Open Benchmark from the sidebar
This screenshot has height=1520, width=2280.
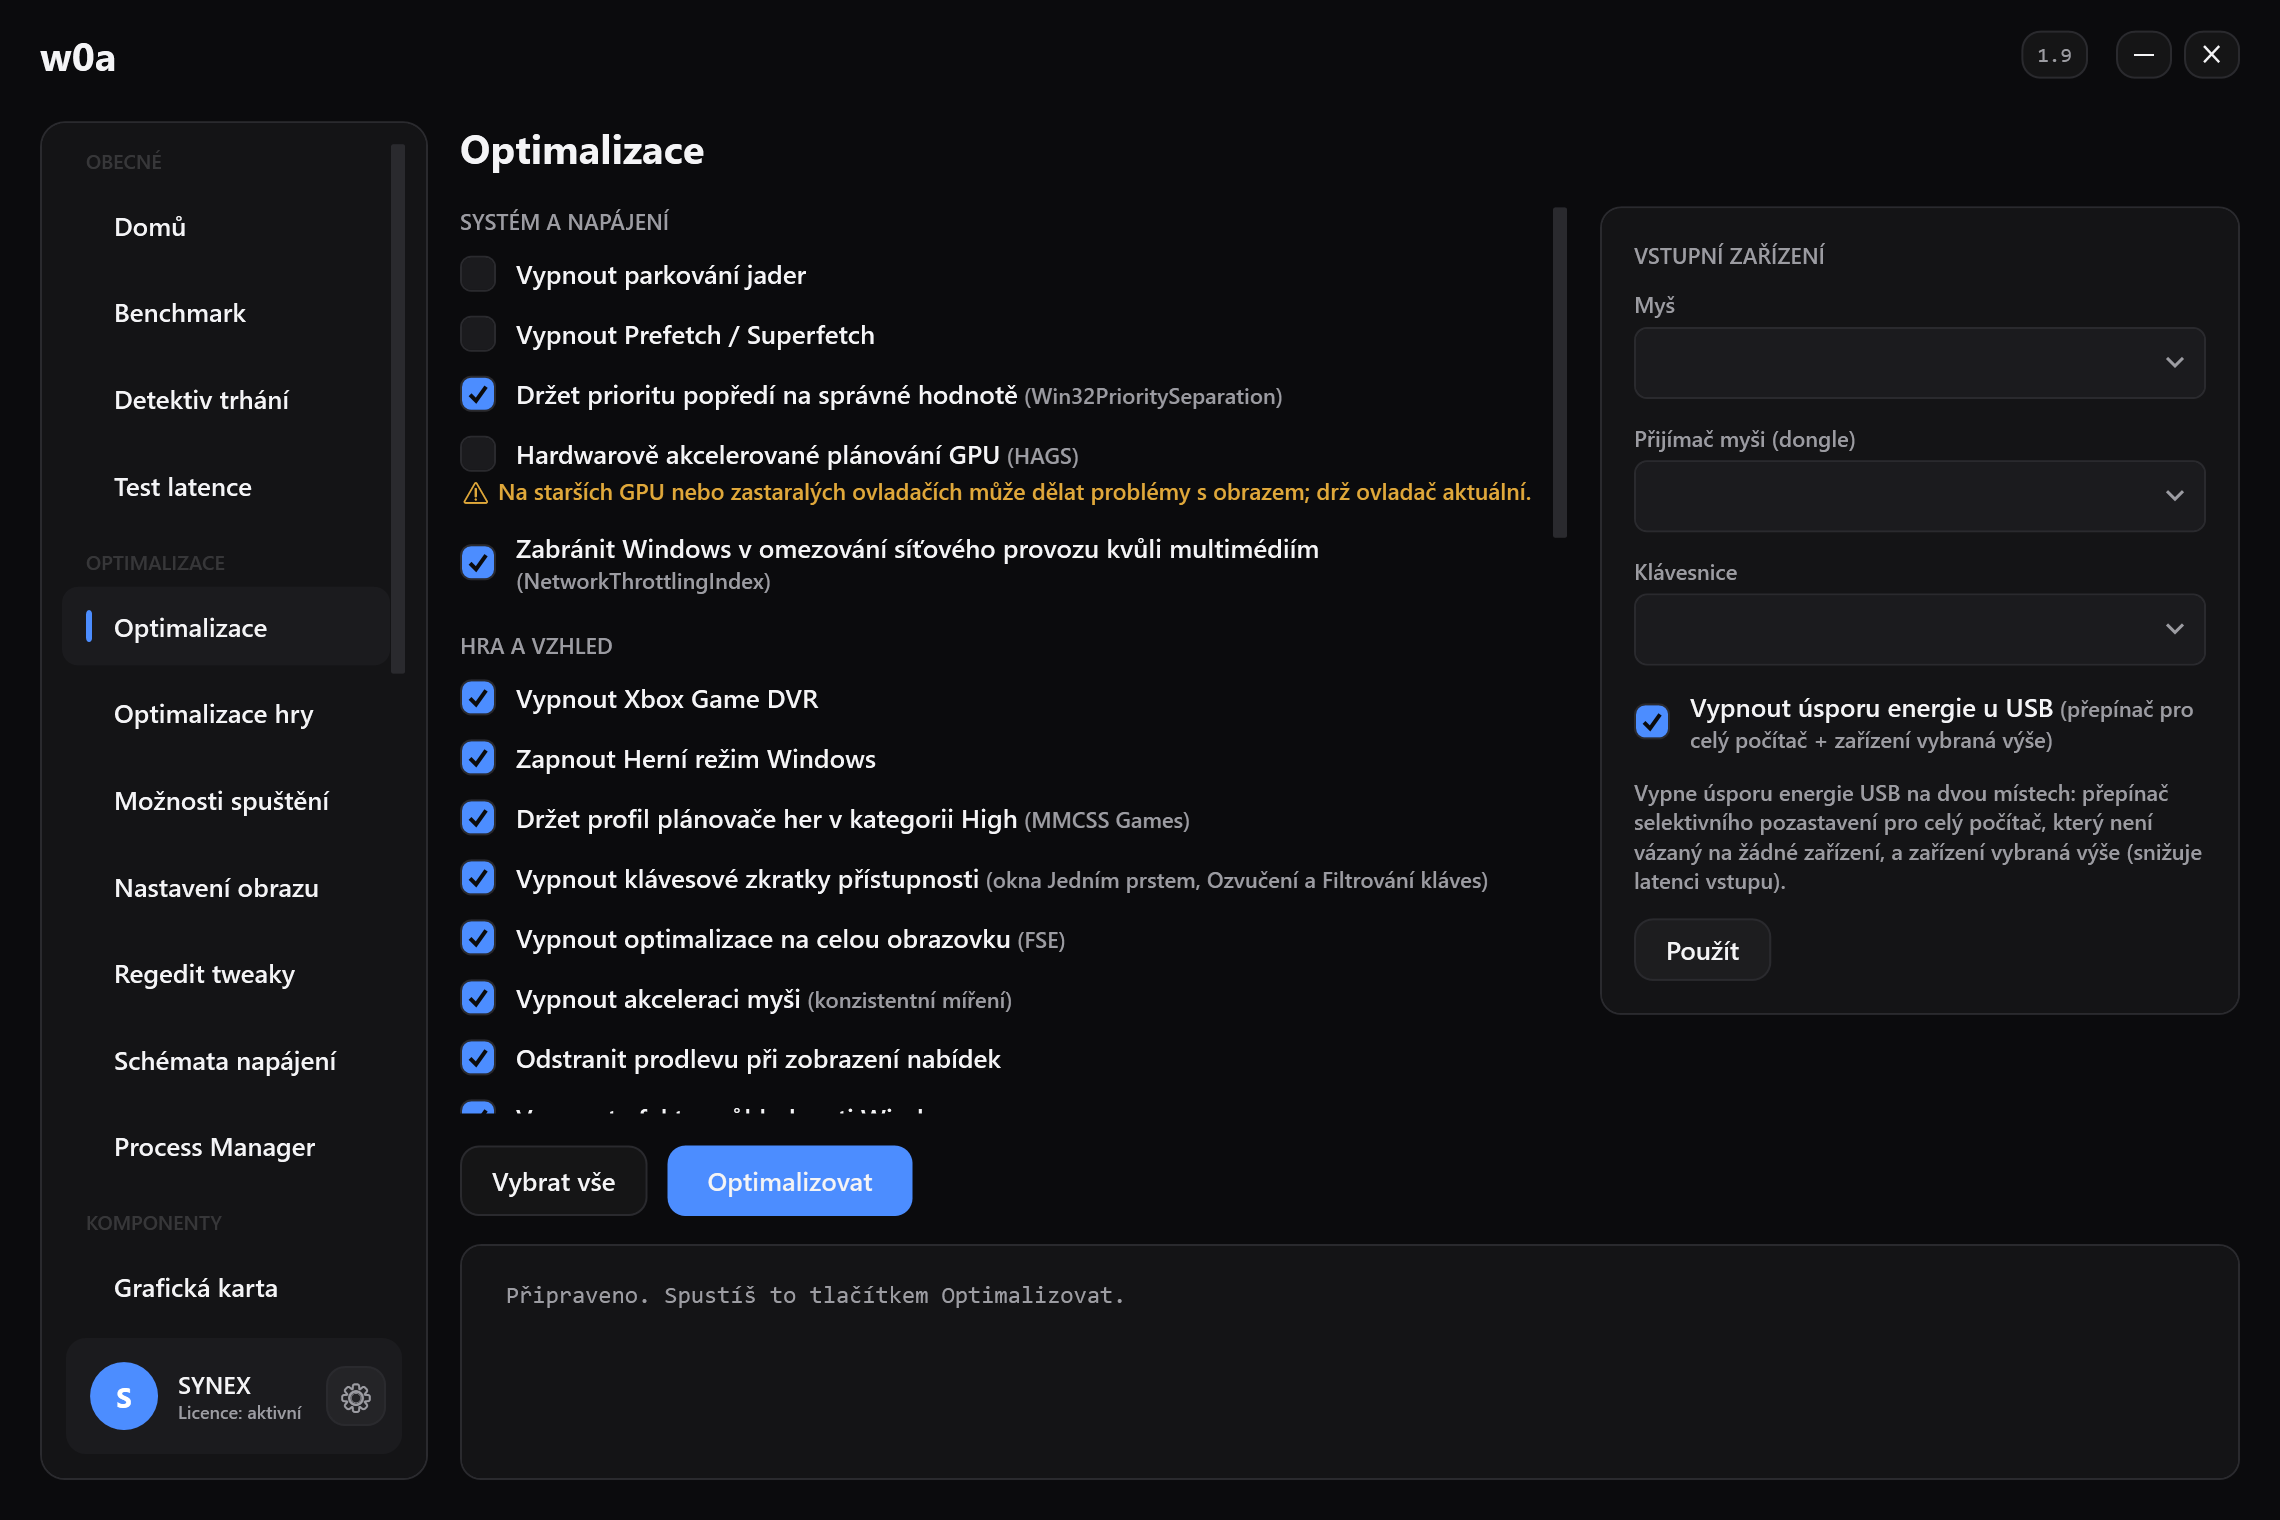[x=226, y=313]
